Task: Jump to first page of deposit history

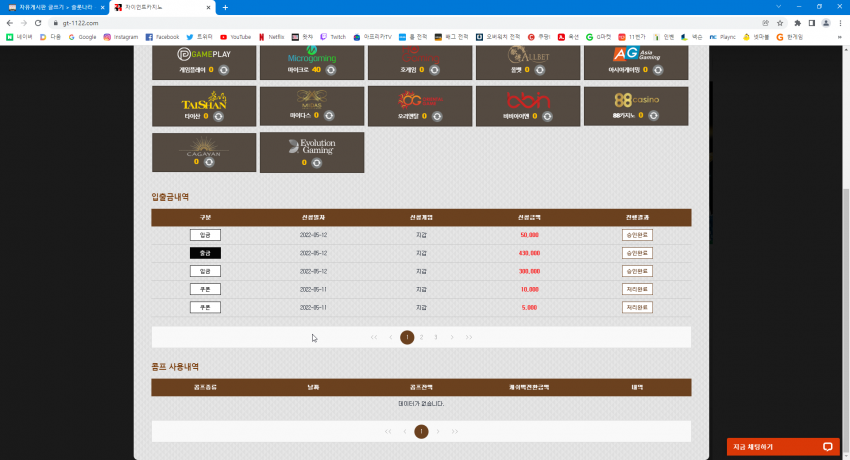Action: coord(374,337)
